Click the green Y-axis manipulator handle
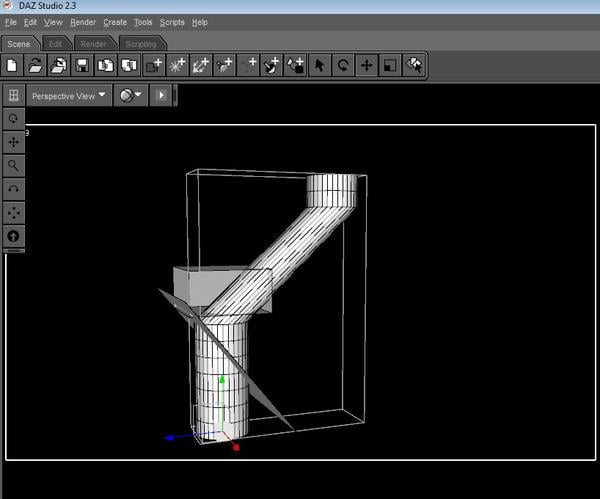 pos(222,380)
